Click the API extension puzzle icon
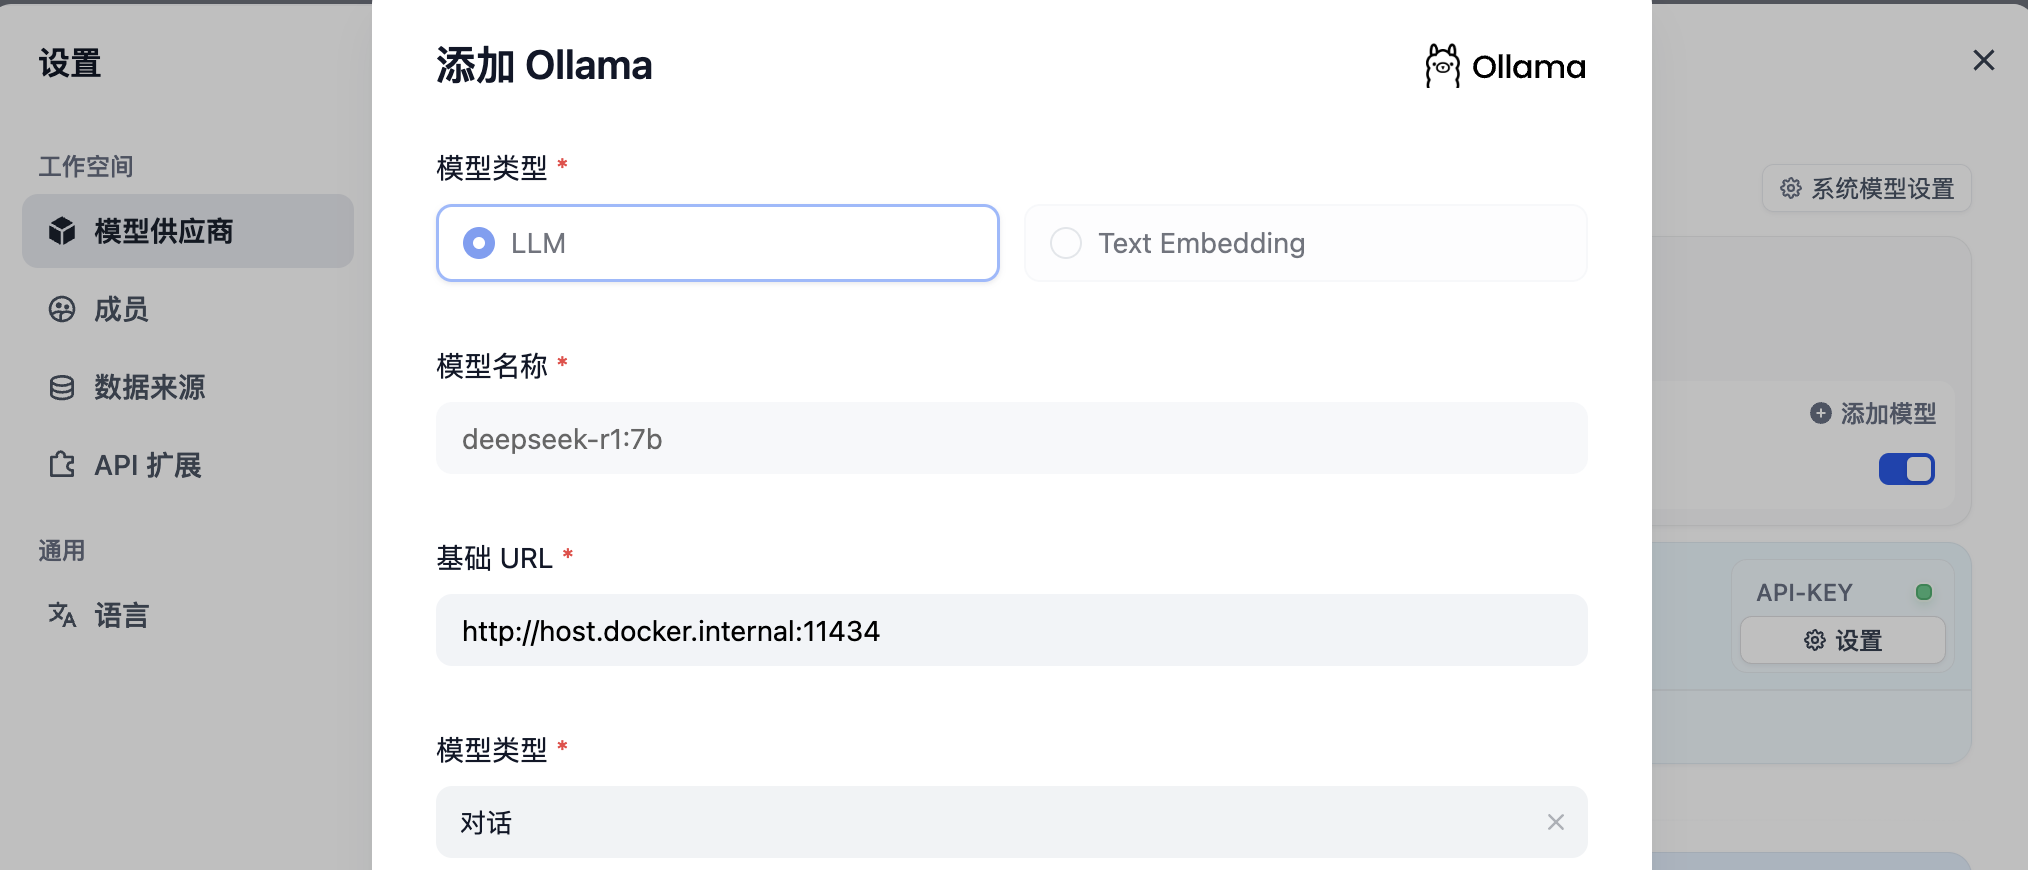This screenshot has height=870, width=2028. [62, 465]
